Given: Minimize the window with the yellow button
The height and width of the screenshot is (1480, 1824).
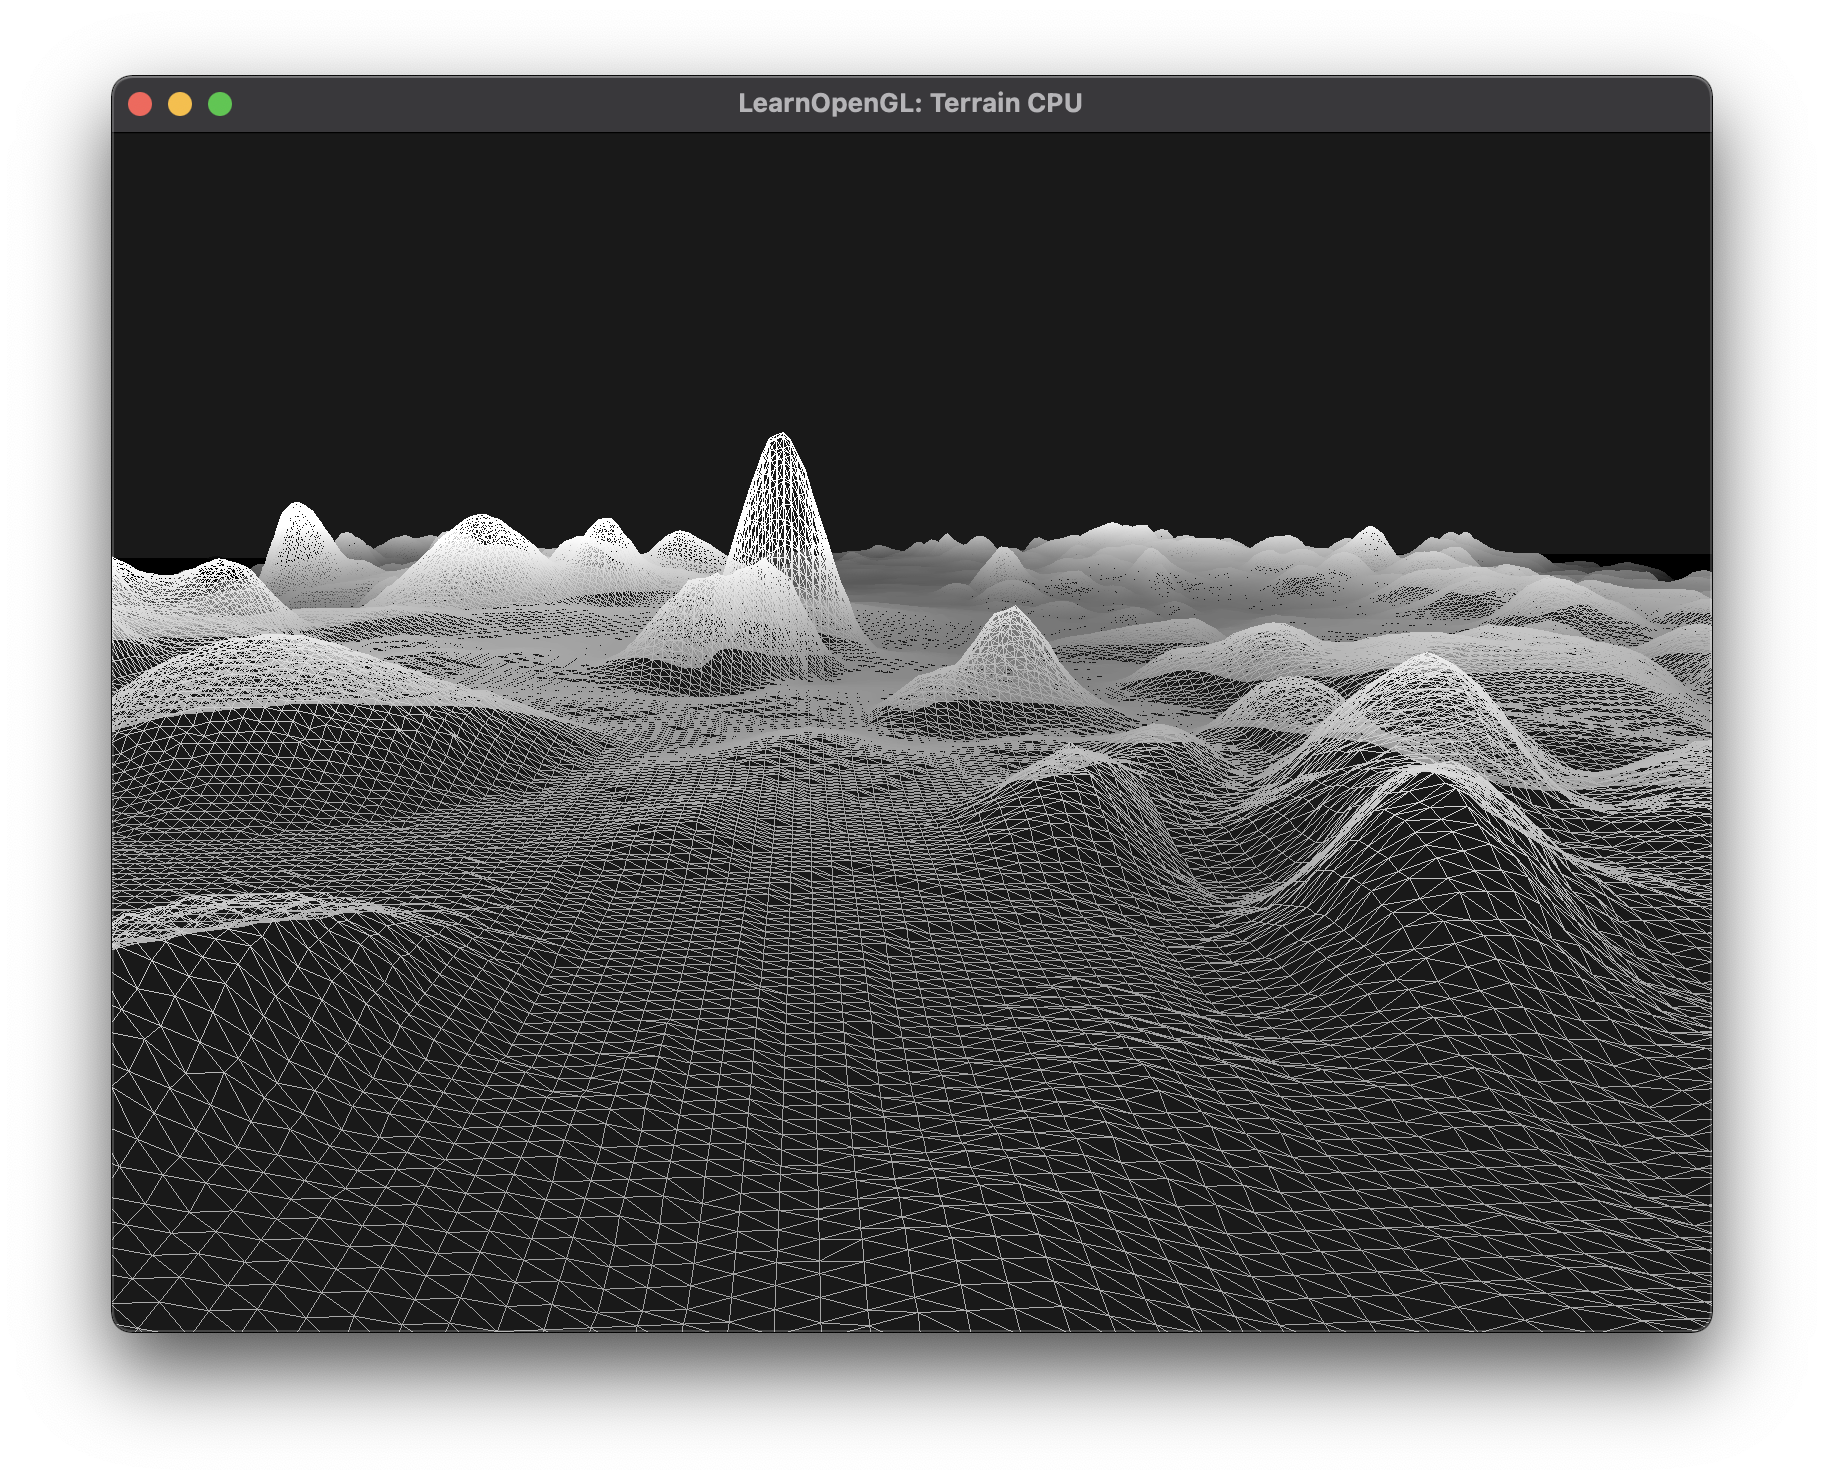Looking at the screenshot, I should coord(180,104).
